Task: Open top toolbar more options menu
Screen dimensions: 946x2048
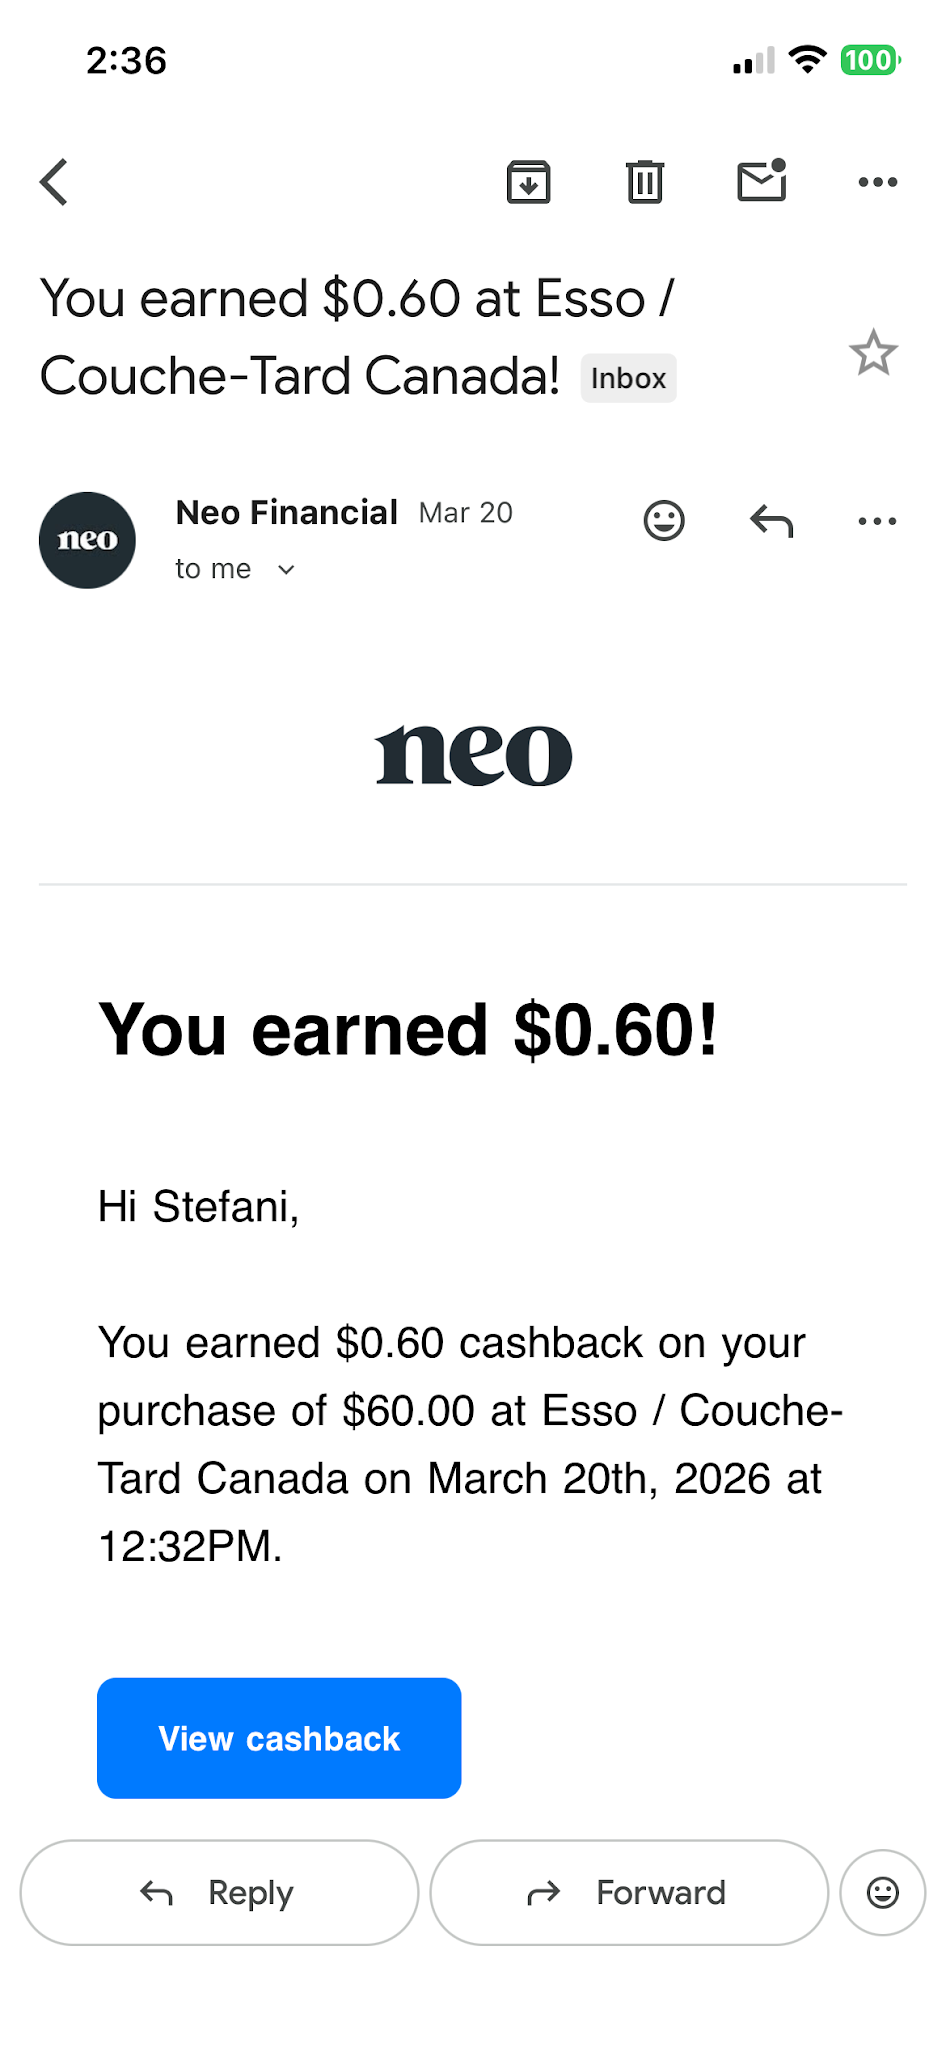Action: pyautogui.click(x=878, y=182)
